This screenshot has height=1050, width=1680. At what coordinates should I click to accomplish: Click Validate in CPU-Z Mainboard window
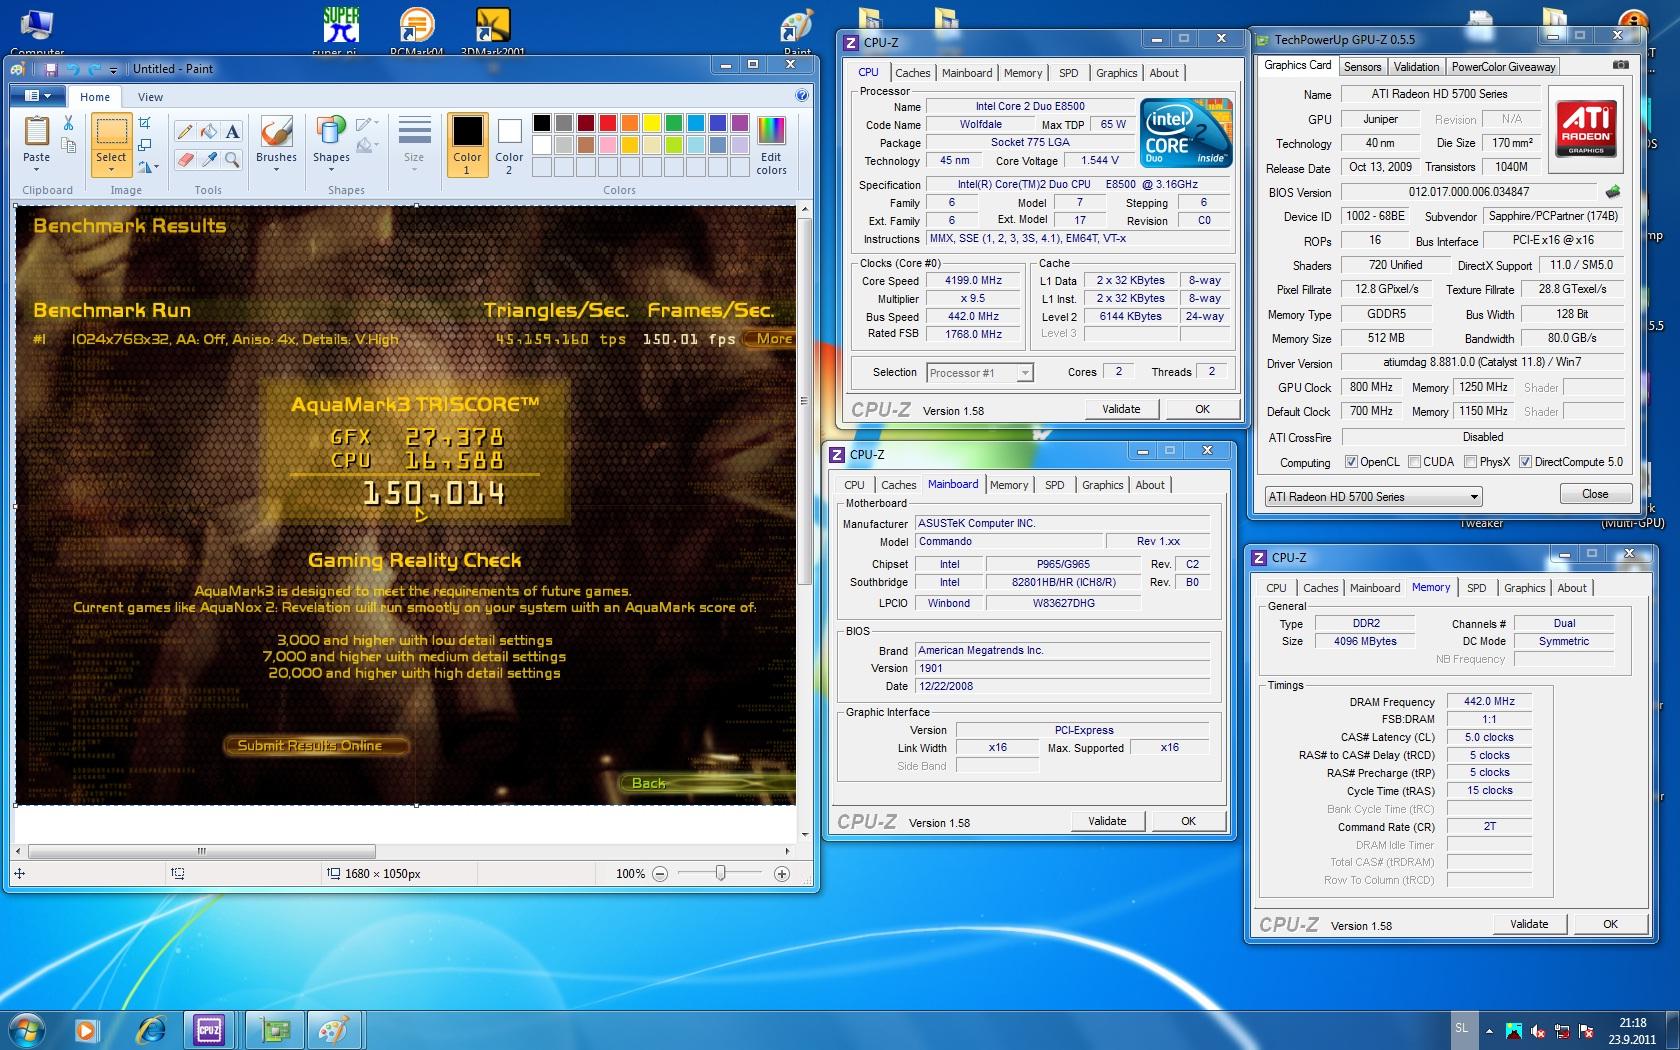point(1107,821)
